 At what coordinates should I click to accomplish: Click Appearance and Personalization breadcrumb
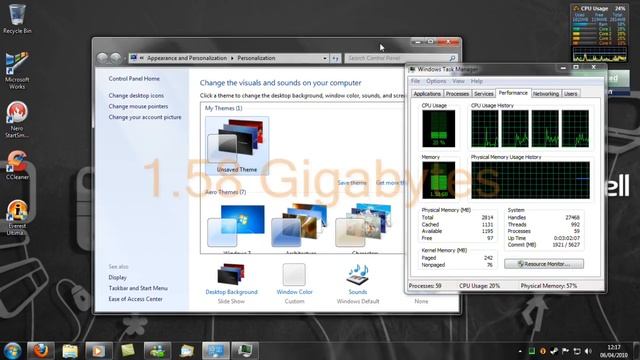(x=187, y=58)
